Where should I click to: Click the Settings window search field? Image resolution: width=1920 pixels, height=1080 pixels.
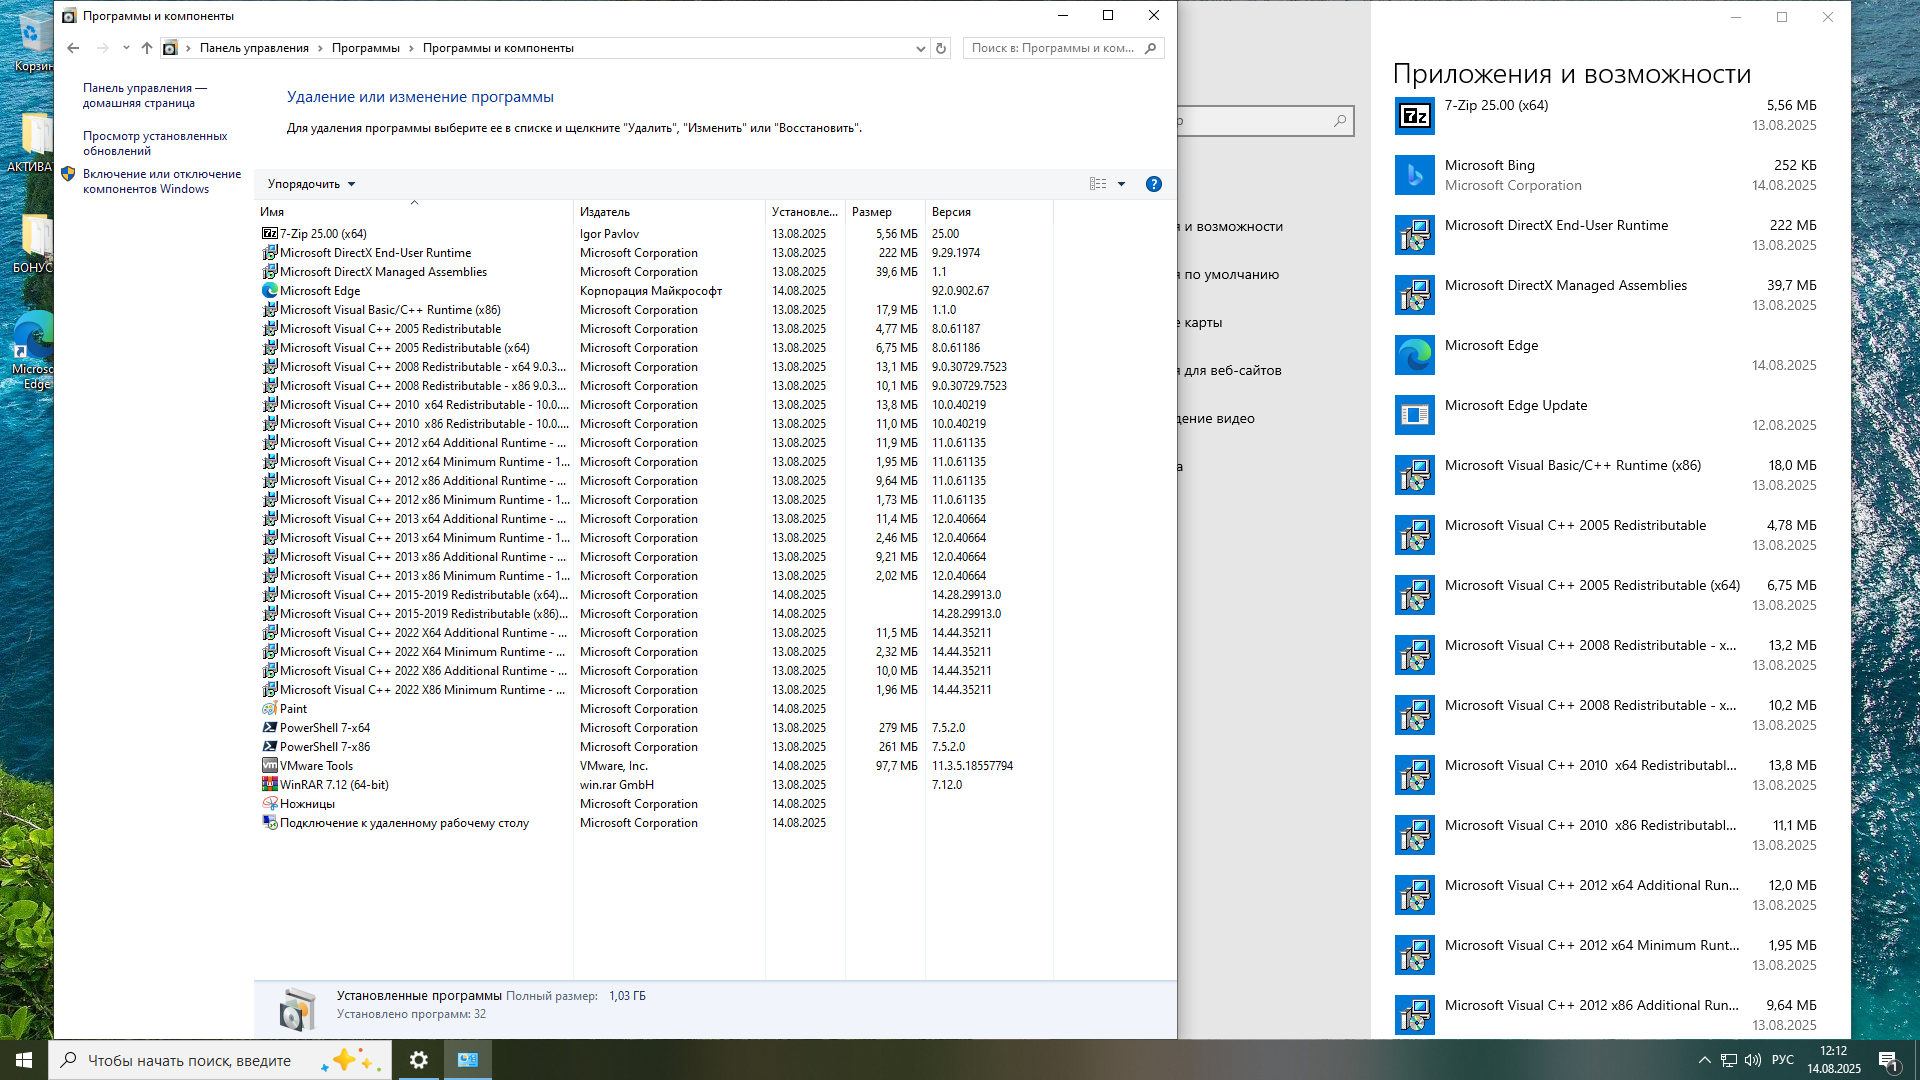pyautogui.click(x=1266, y=121)
